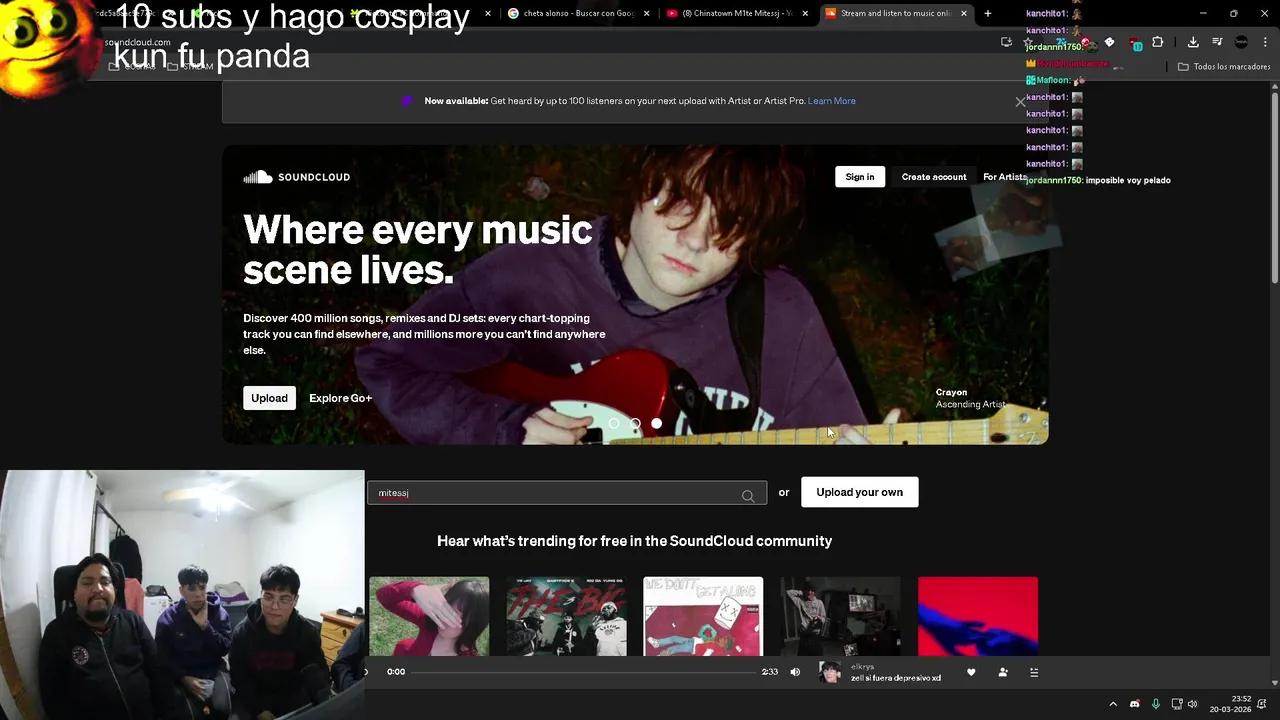Like the current track with the heart icon

pyautogui.click(x=971, y=672)
